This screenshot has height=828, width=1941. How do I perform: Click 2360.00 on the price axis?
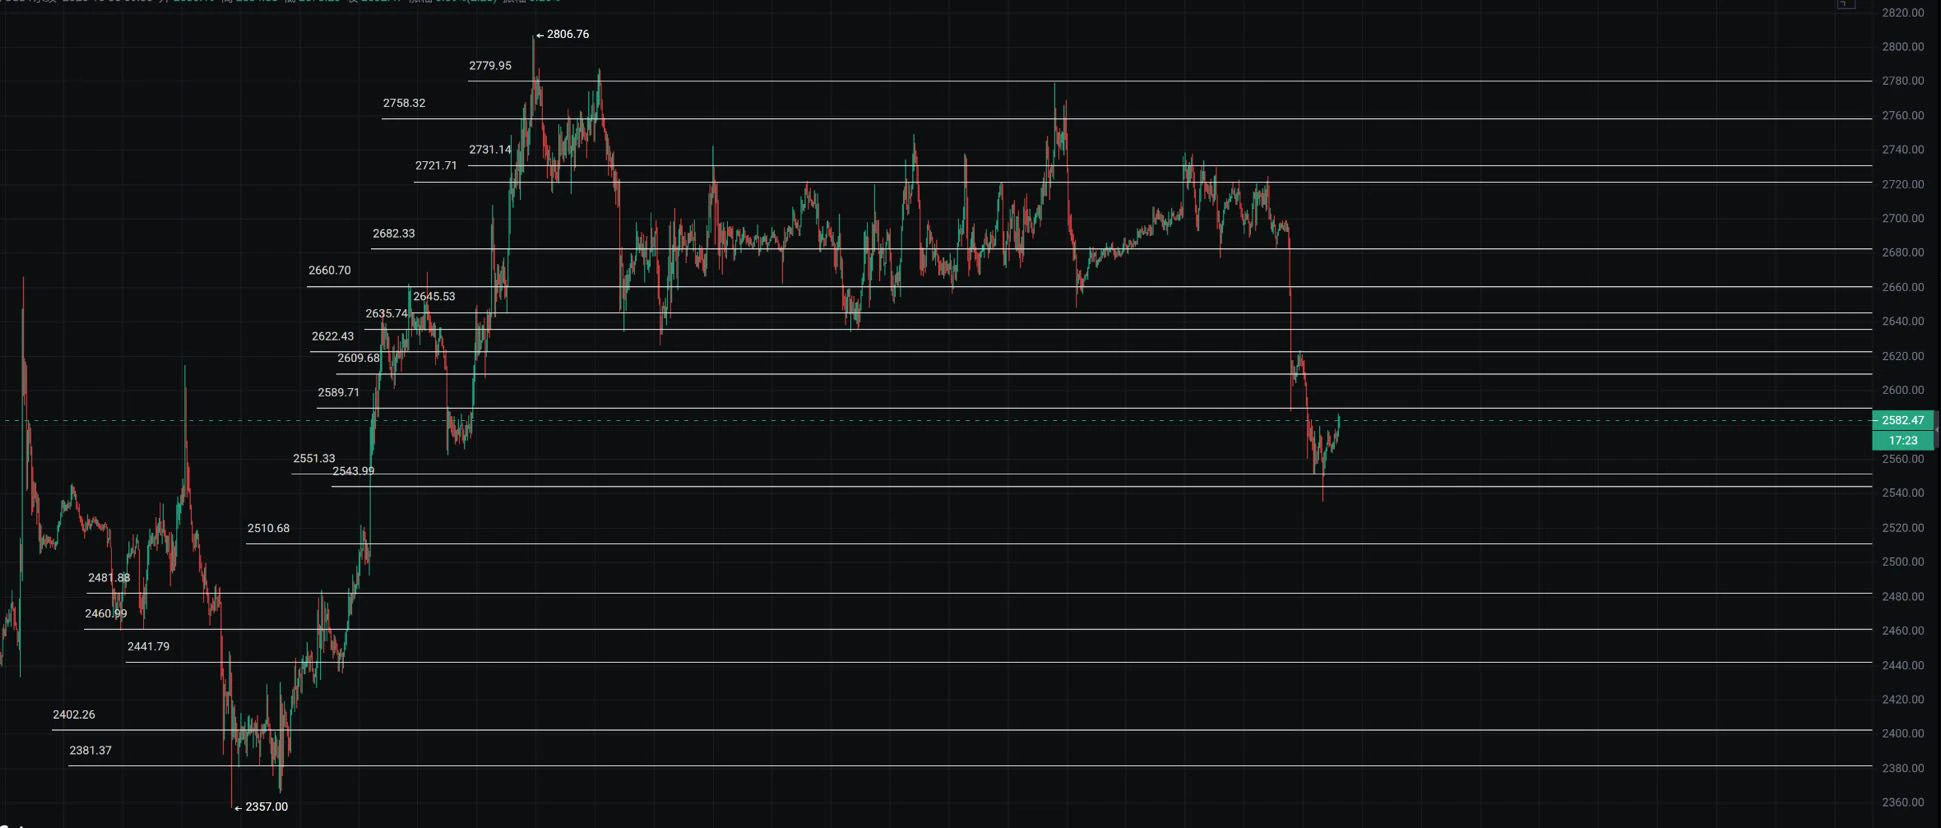(x=1902, y=803)
